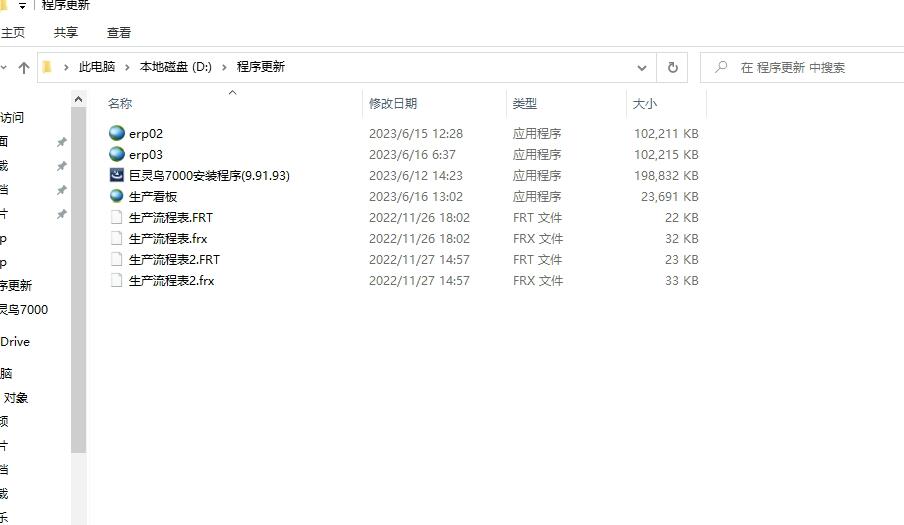Navigate to 此电脑 in the breadcrumb
The width and height of the screenshot is (904, 525).
[x=97, y=67]
